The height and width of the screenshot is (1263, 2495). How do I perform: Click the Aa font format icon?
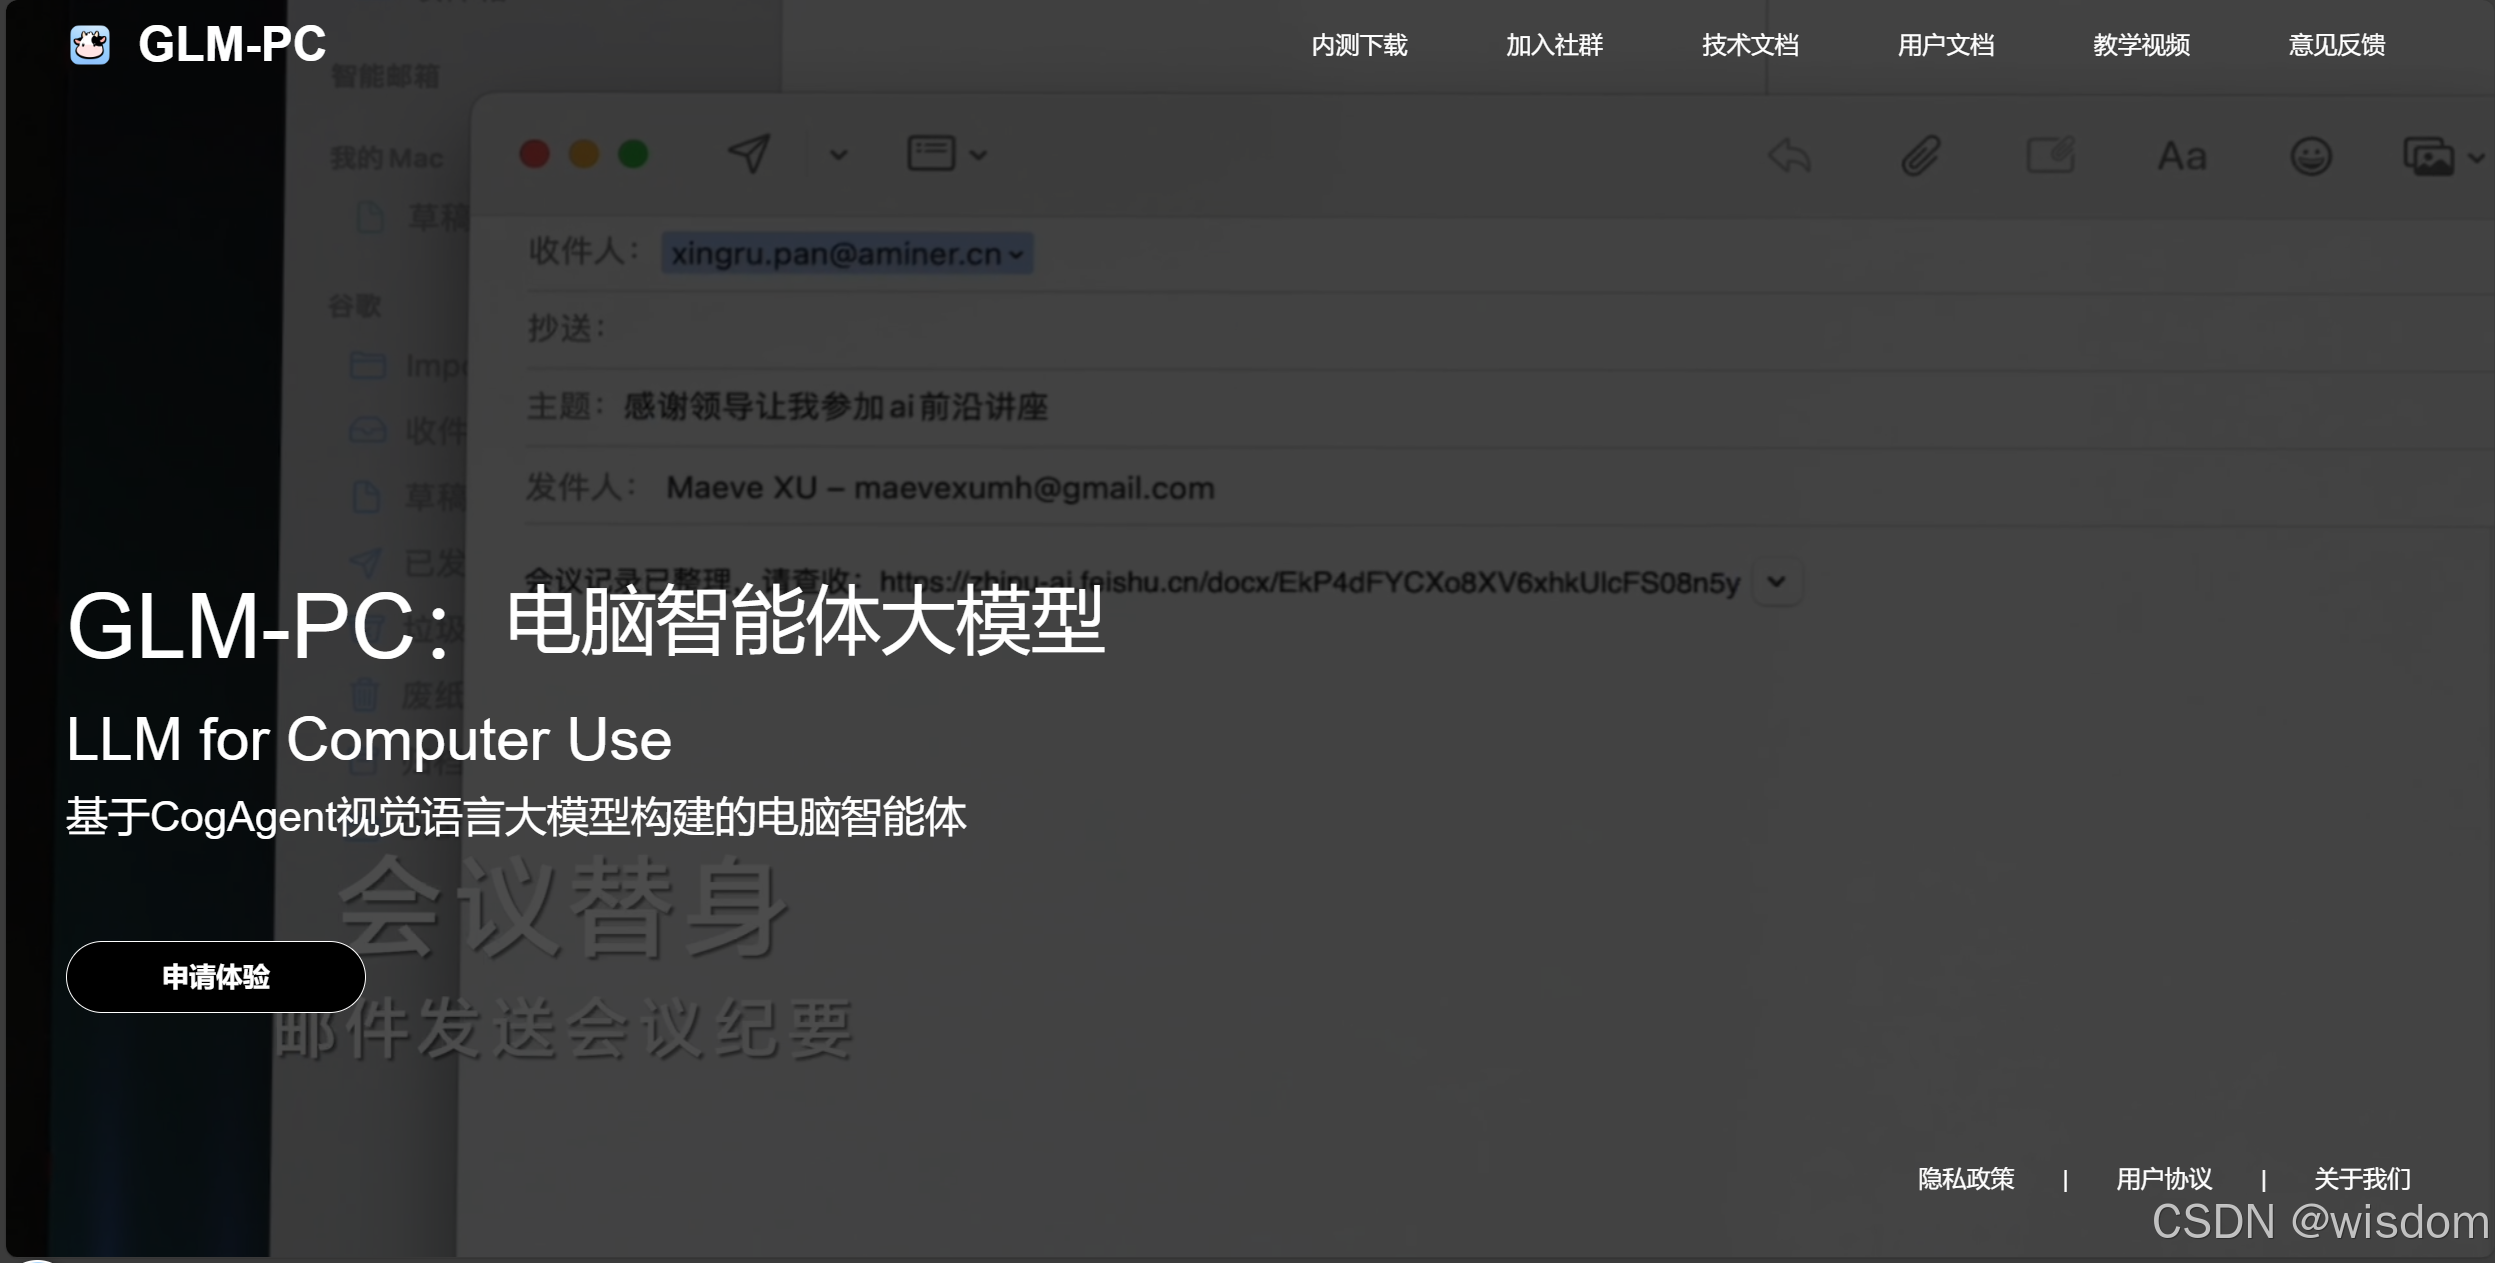(2181, 157)
